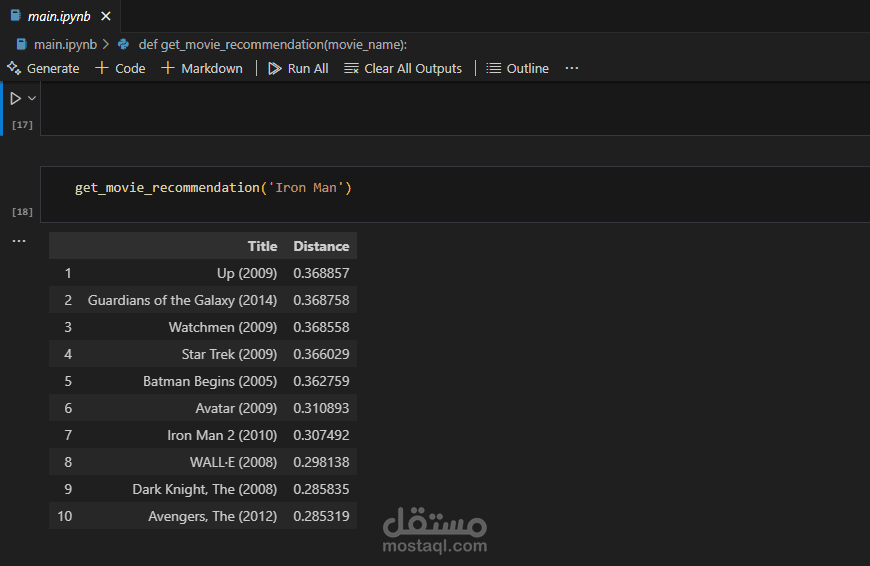The height and width of the screenshot is (566, 870).
Task: Click the Title column header
Action: [262, 246]
